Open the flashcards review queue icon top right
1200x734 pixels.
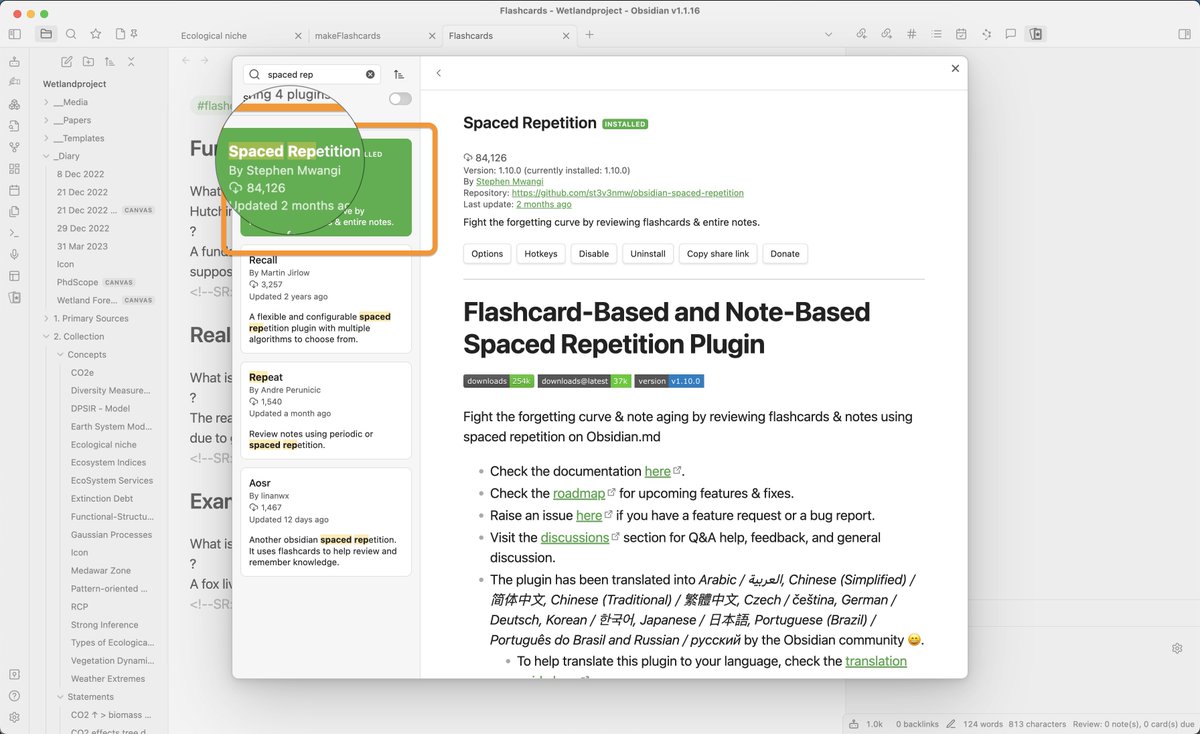1036,34
